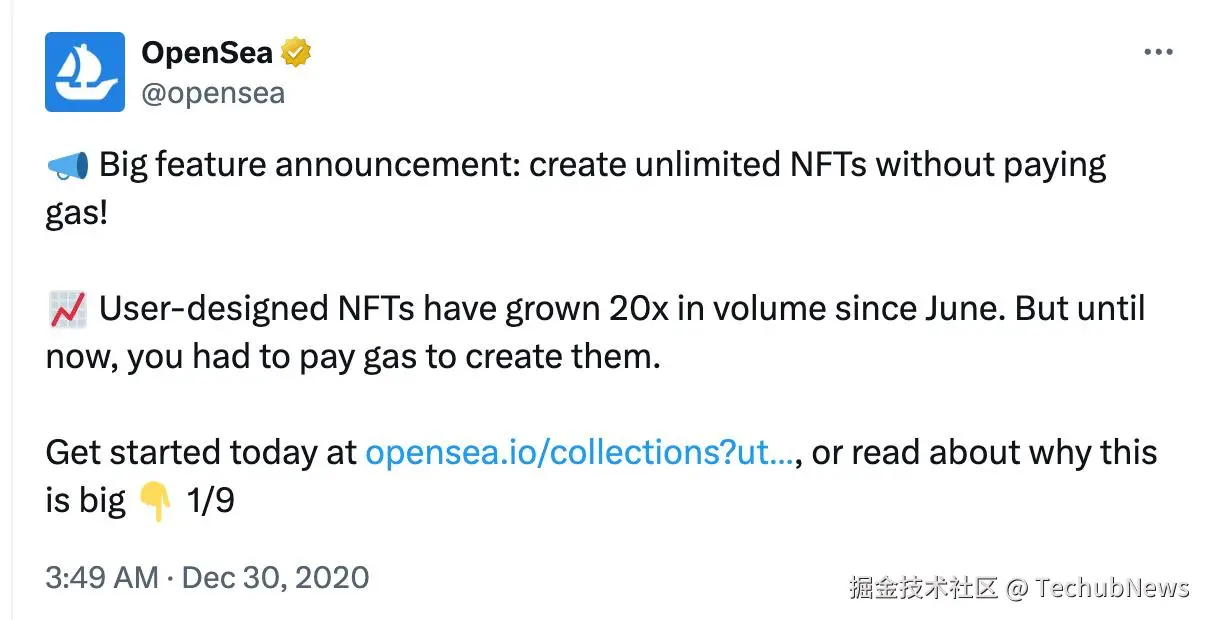Click the blue megaphone emoji
1208x620 pixels.
[x=68, y=166]
